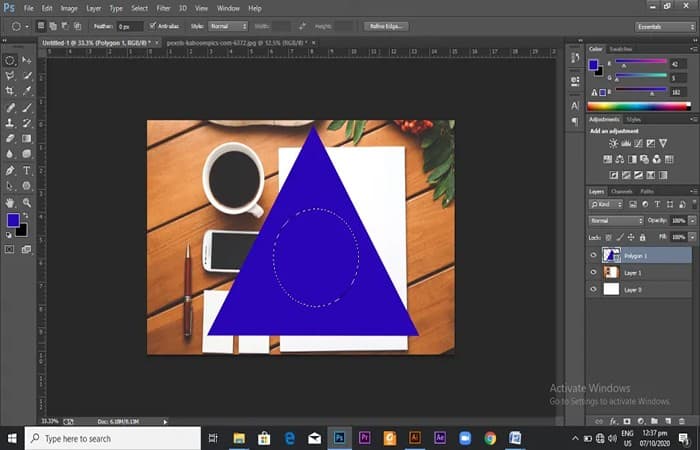Add a Curves adjustment
The height and width of the screenshot is (450, 700).
[638, 143]
